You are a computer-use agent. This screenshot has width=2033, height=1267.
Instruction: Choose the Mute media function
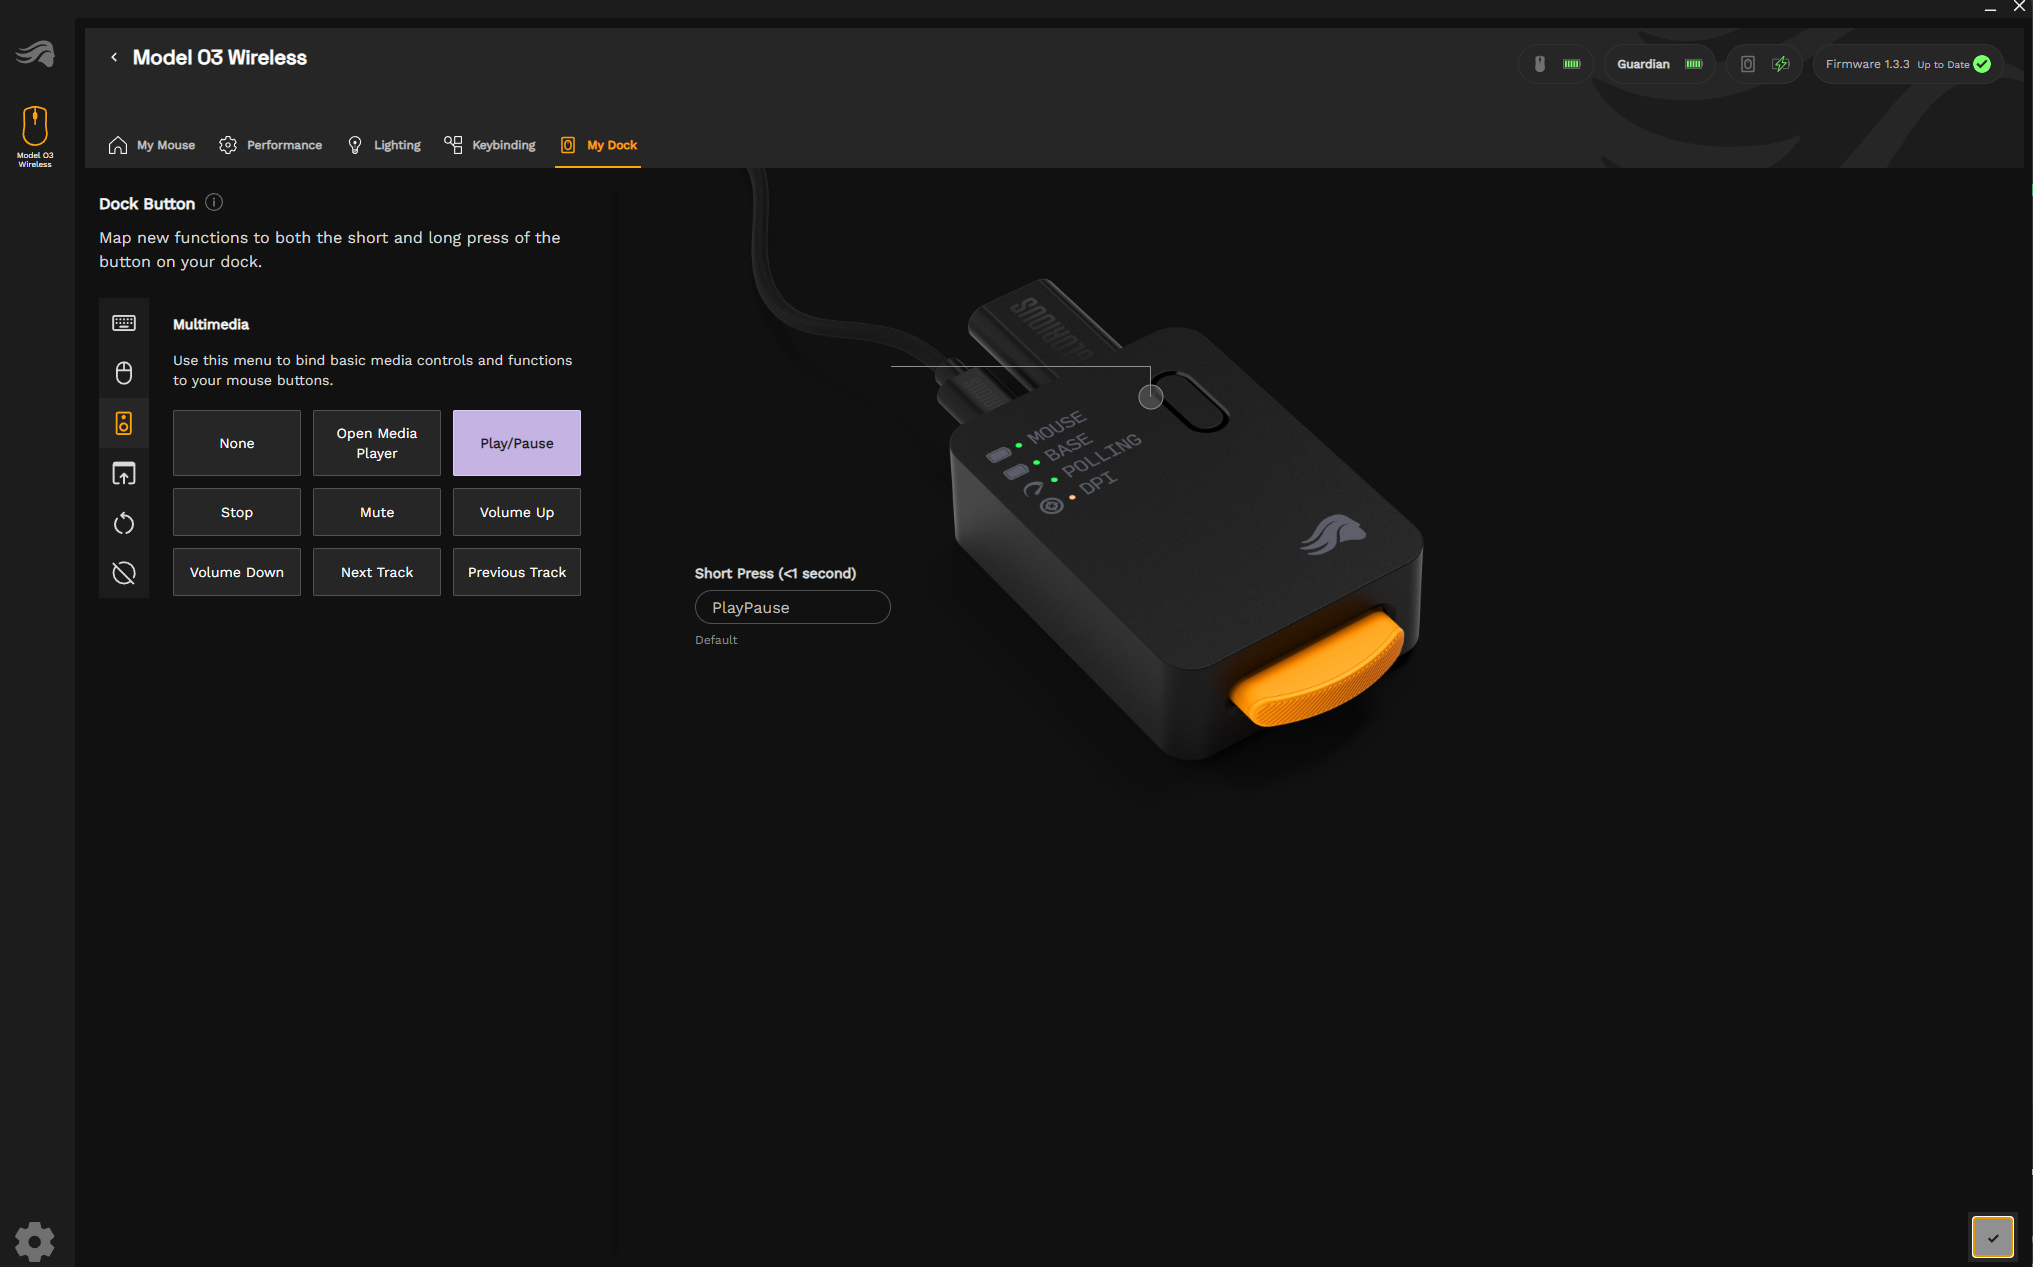pos(377,512)
